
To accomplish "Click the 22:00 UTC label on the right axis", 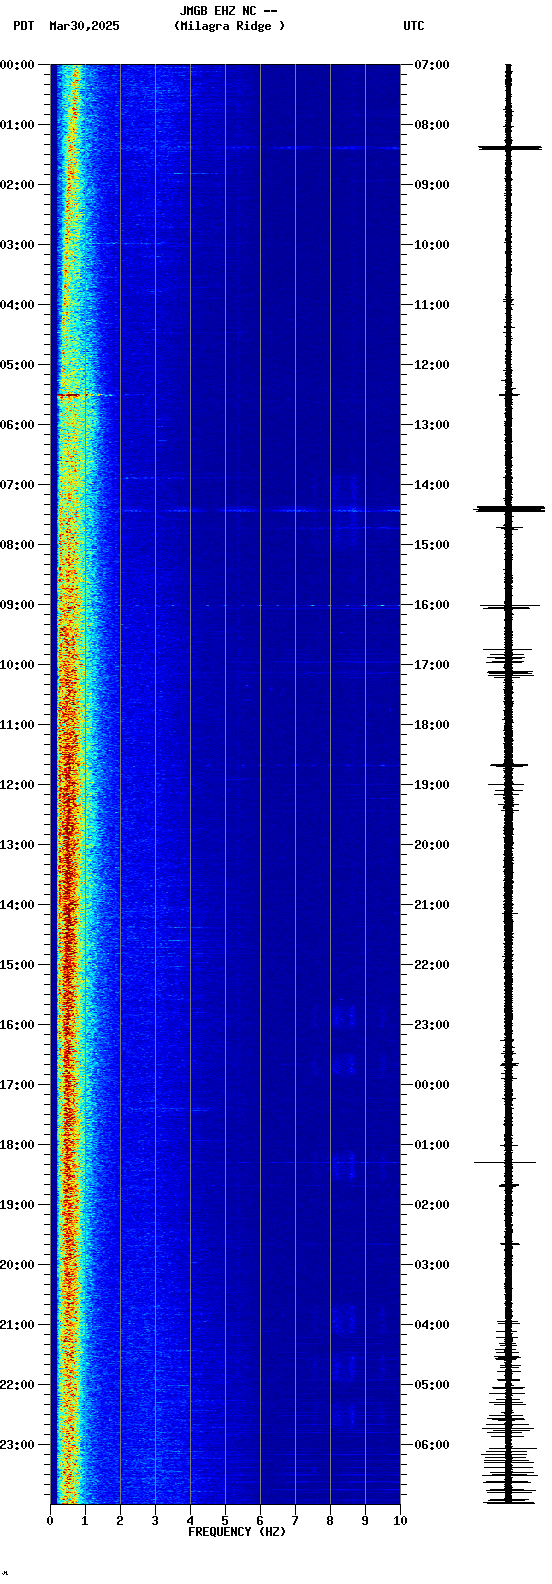I will pos(432,965).
